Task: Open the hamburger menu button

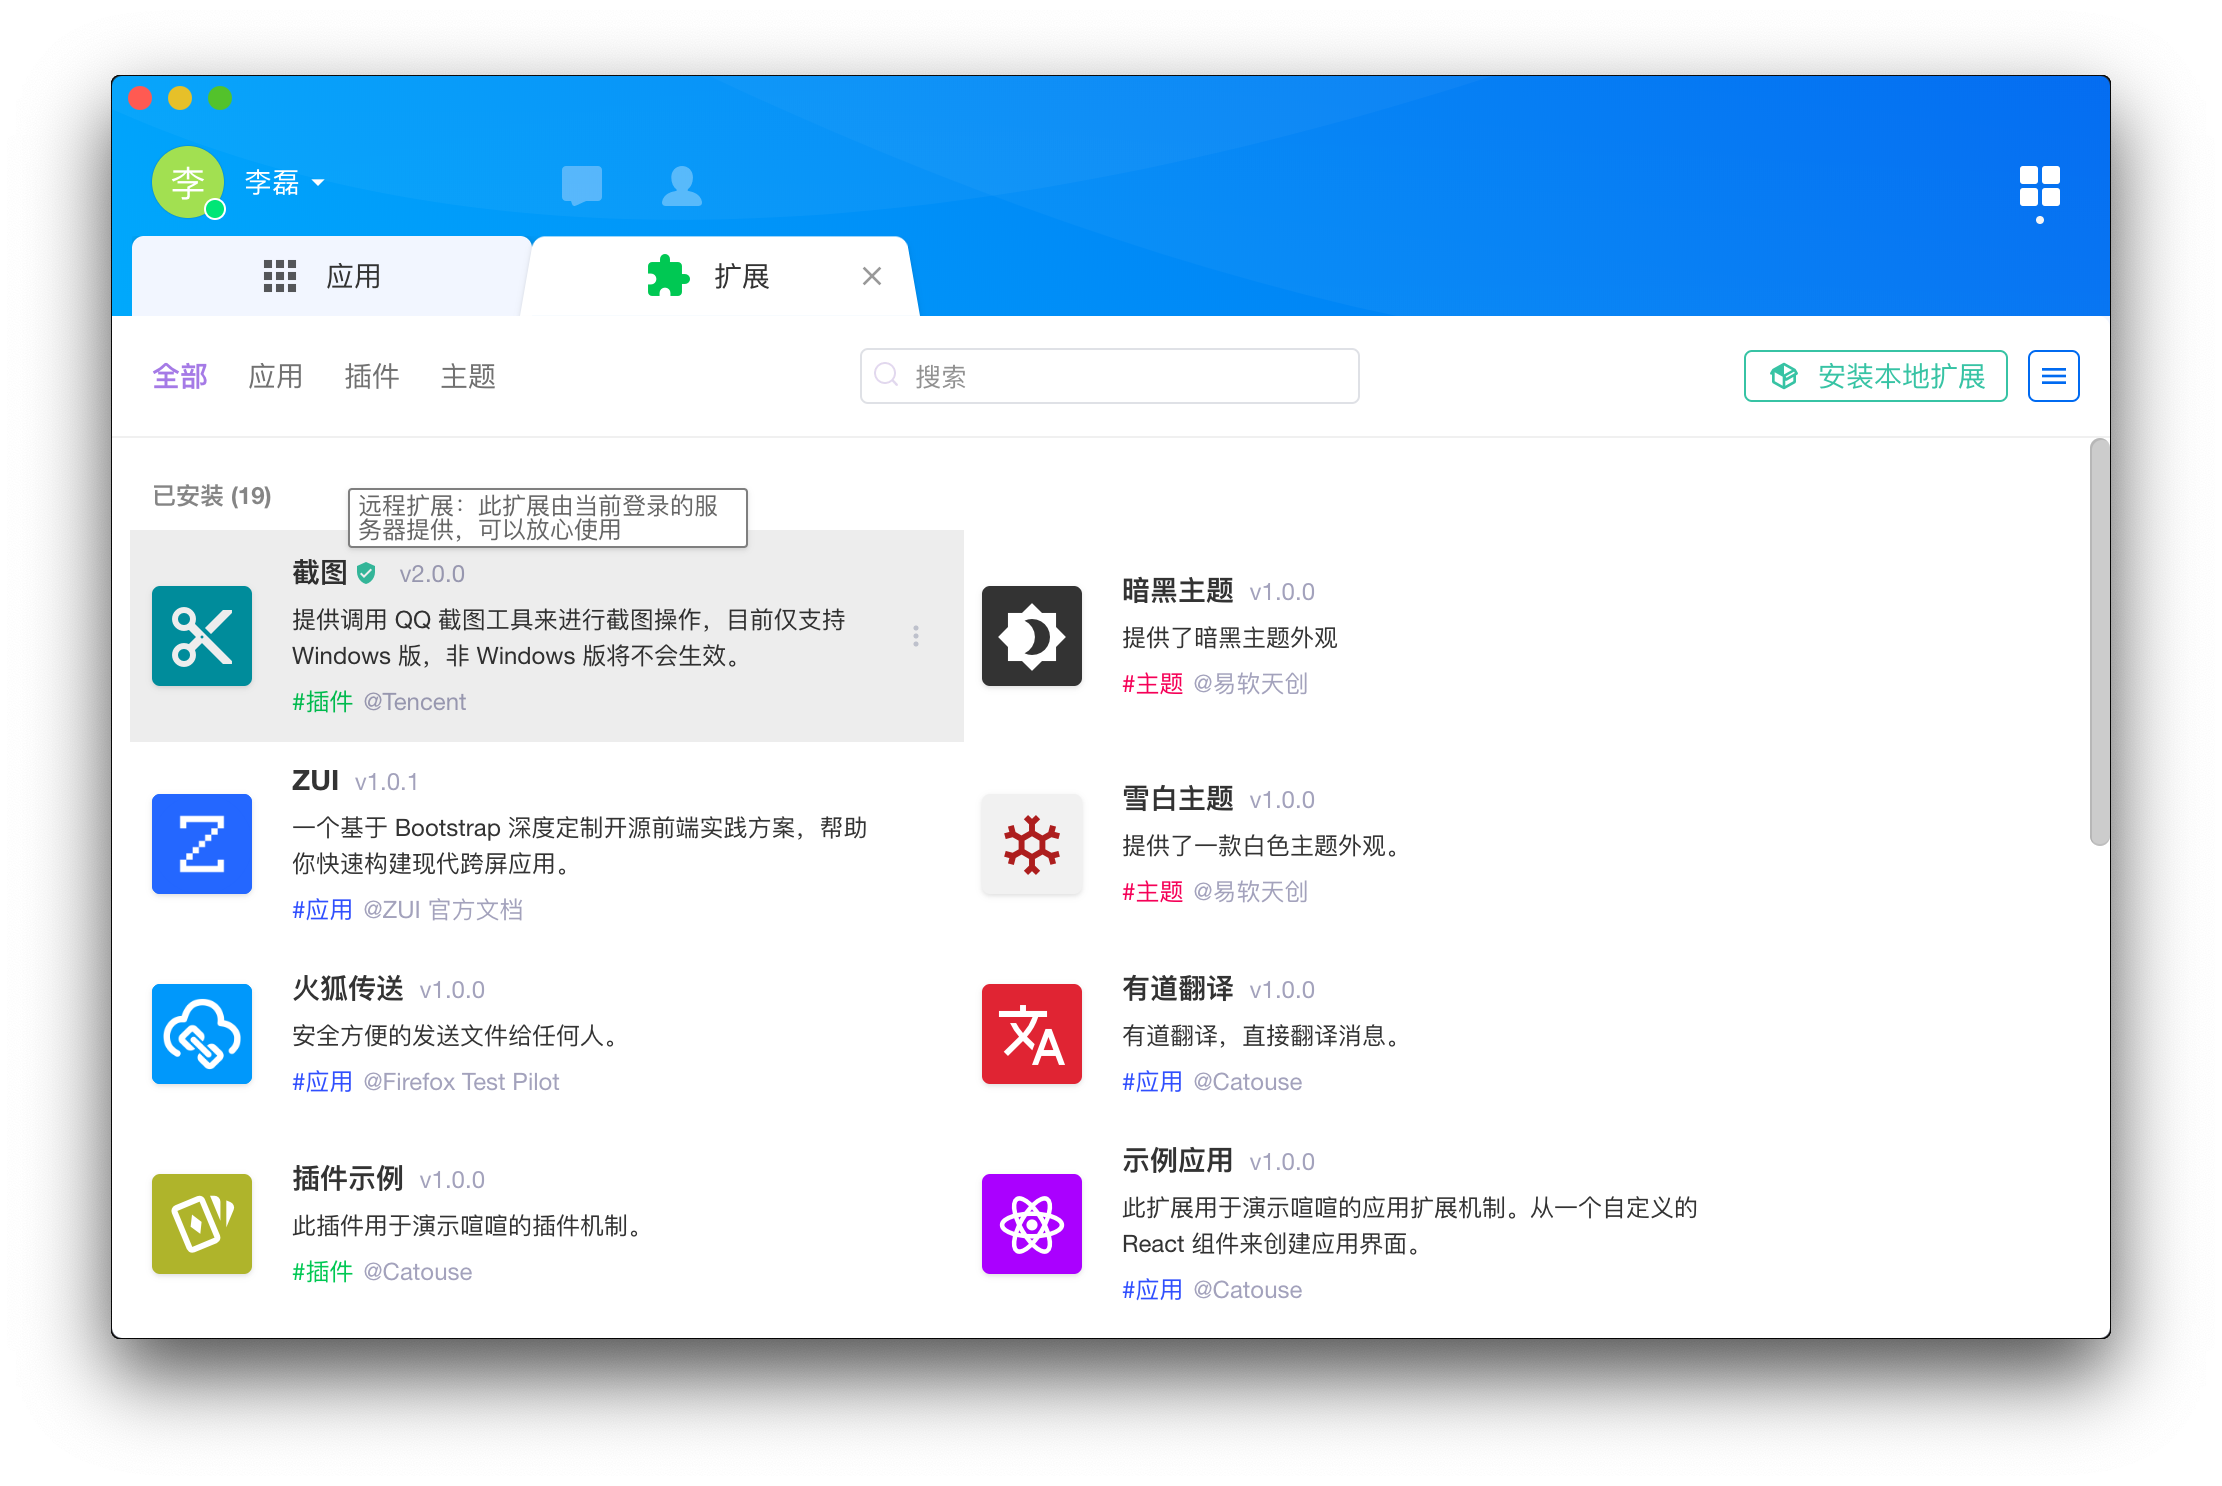Action: [x=2053, y=376]
